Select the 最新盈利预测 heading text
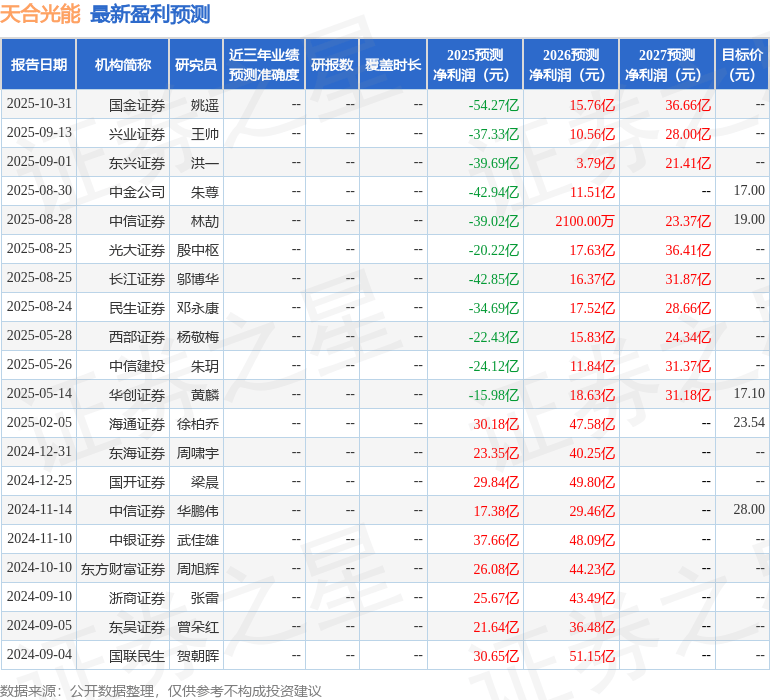Viewport: 770px width, 700px height. (150, 14)
